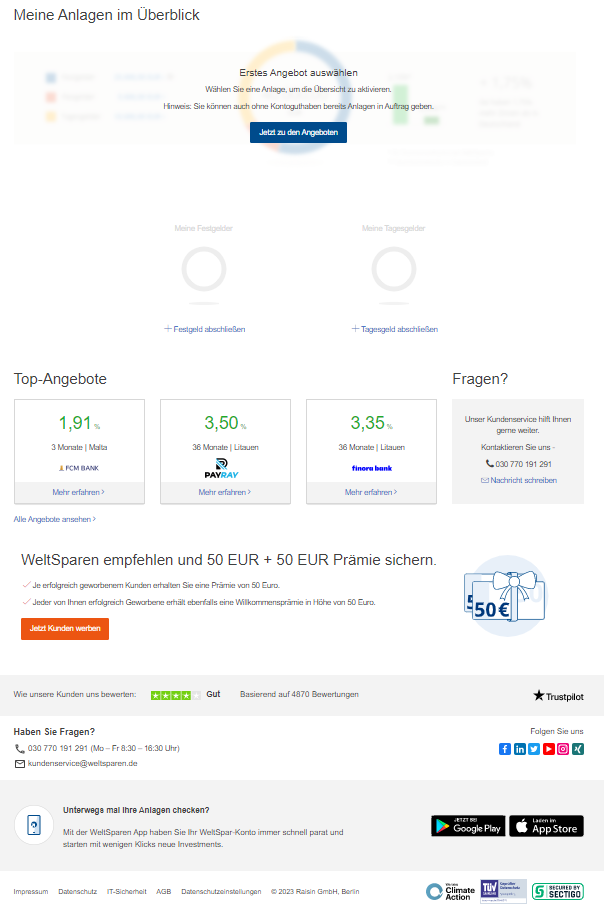This screenshot has height=910, width=604.
Task: Expand PayRay offer via Mehr erfahren
Action: coord(225,492)
